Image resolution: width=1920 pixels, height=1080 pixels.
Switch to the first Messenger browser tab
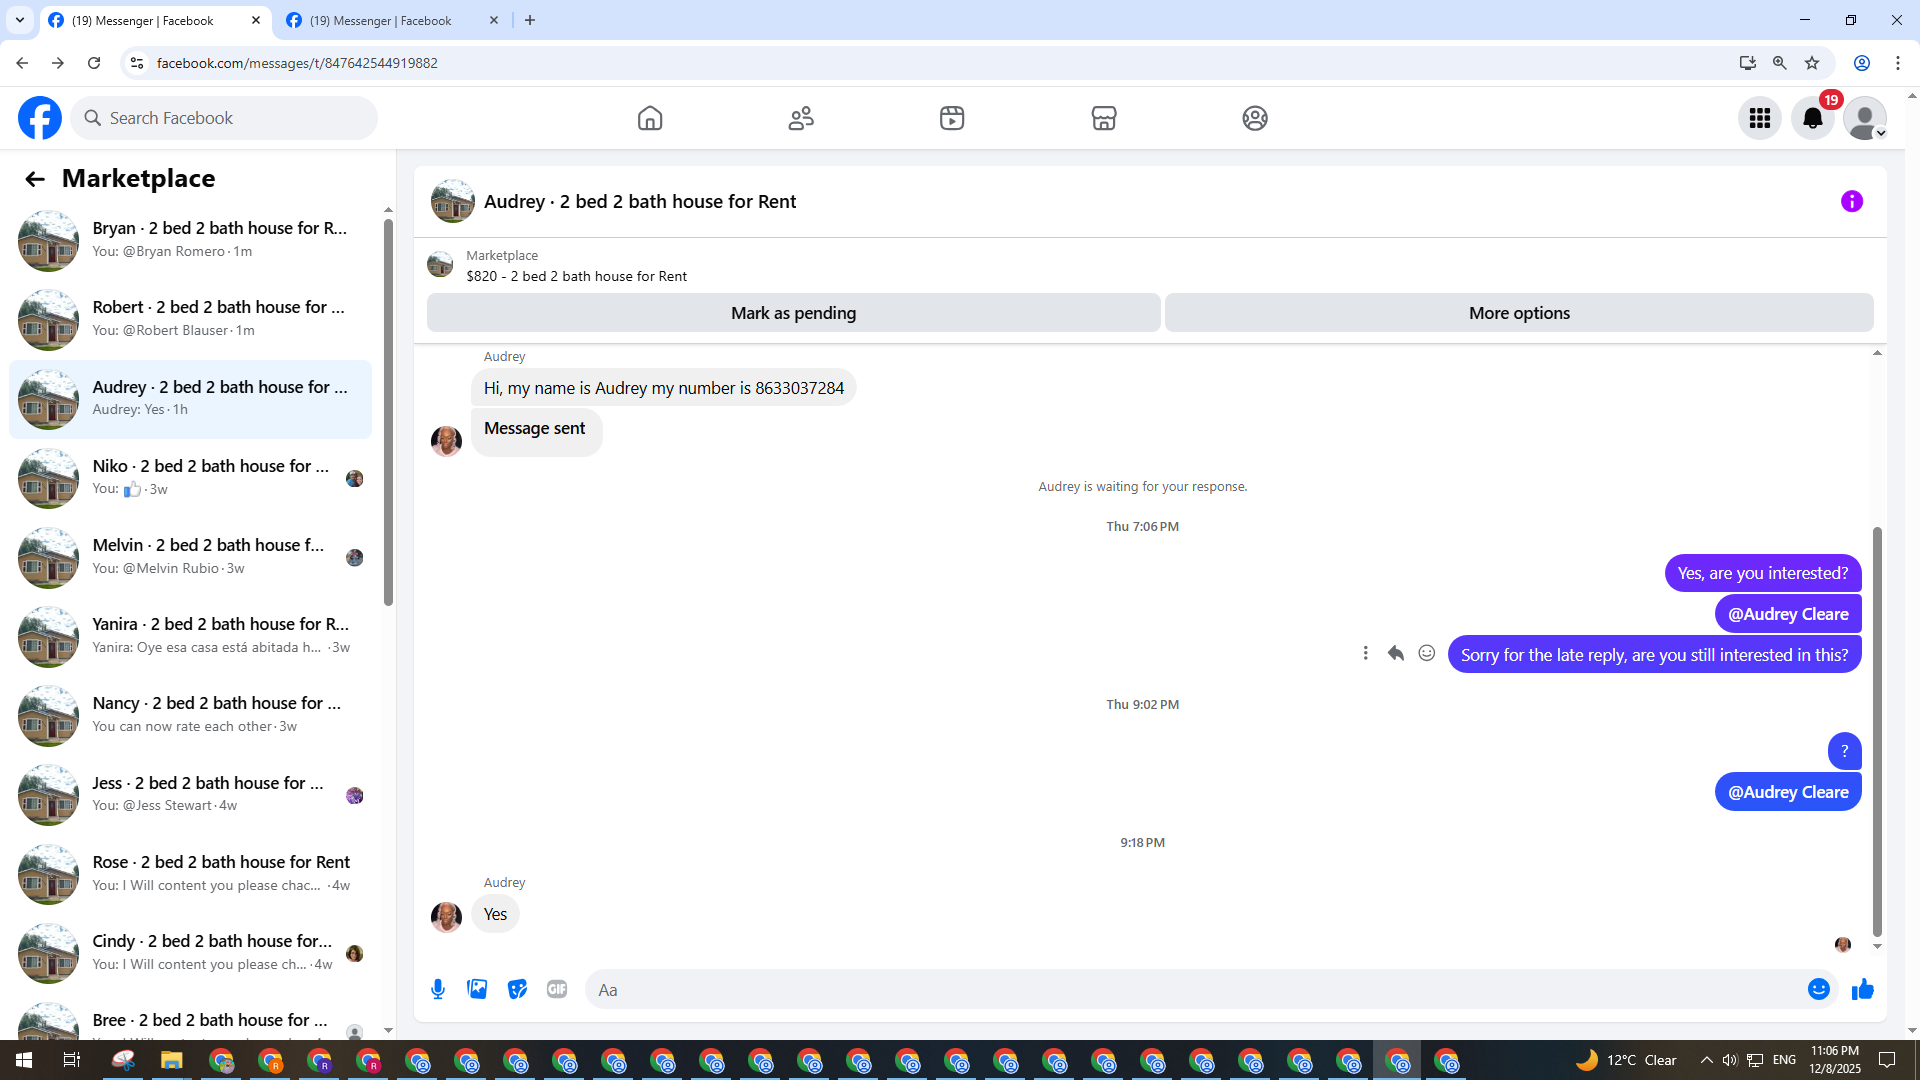(155, 20)
